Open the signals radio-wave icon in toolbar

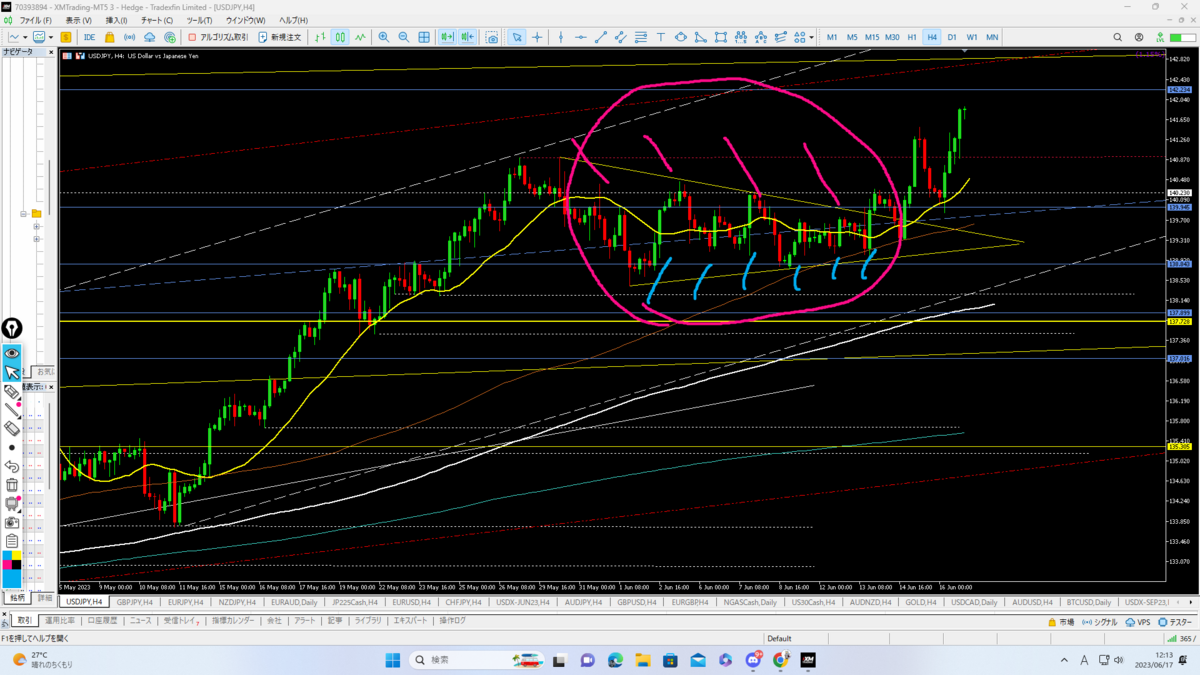pos(129,37)
